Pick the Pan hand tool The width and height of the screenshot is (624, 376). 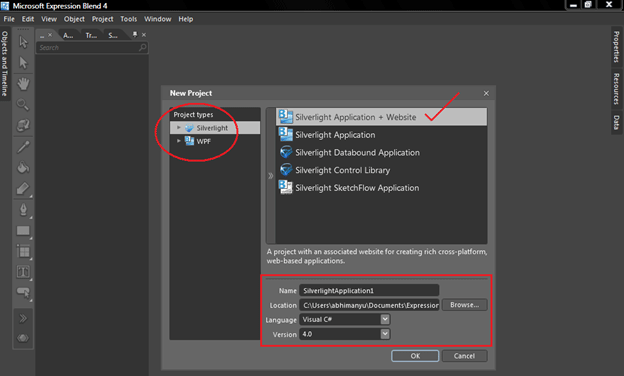click(23, 84)
